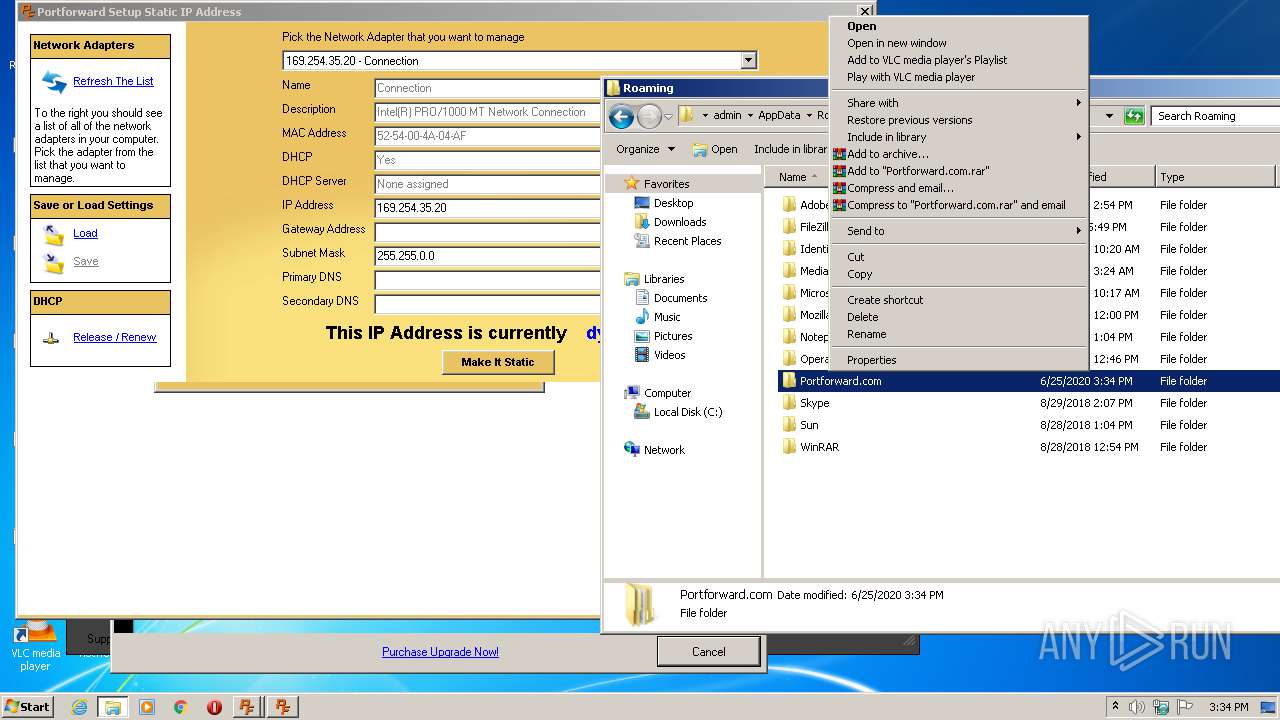Click the IP Address input field

[x=488, y=208]
